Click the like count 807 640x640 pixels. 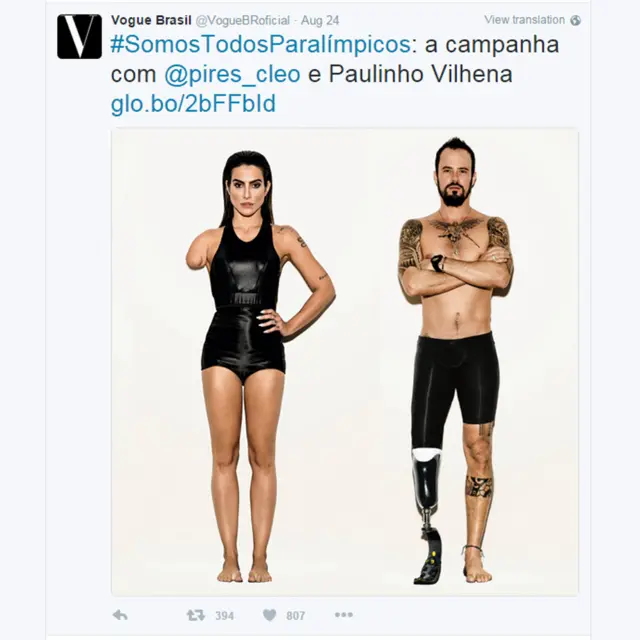(x=296, y=616)
